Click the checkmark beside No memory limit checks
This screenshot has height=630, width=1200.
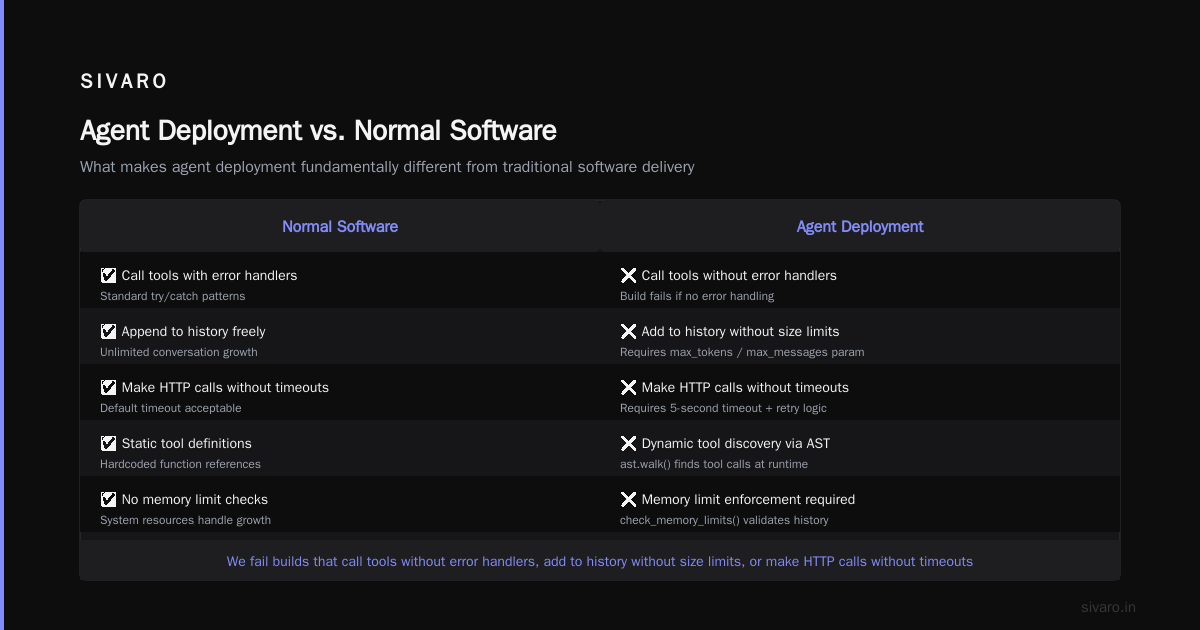(x=108, y=499)
